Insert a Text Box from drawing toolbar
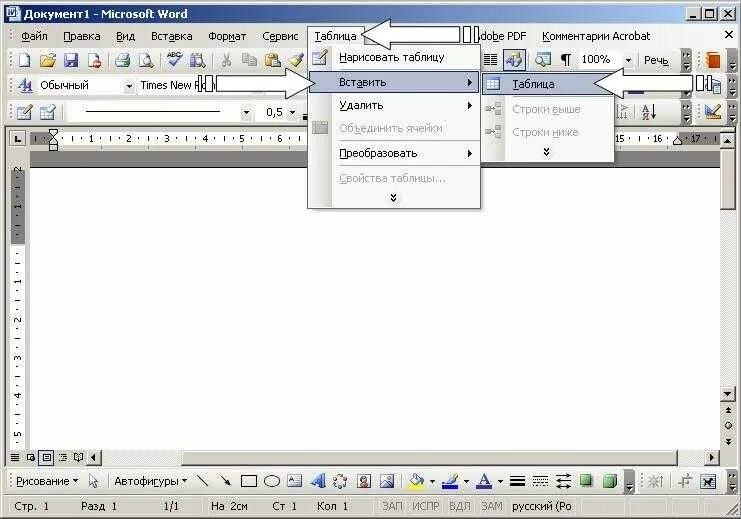This screenshot has width=741, height=519. click(294, 481)
